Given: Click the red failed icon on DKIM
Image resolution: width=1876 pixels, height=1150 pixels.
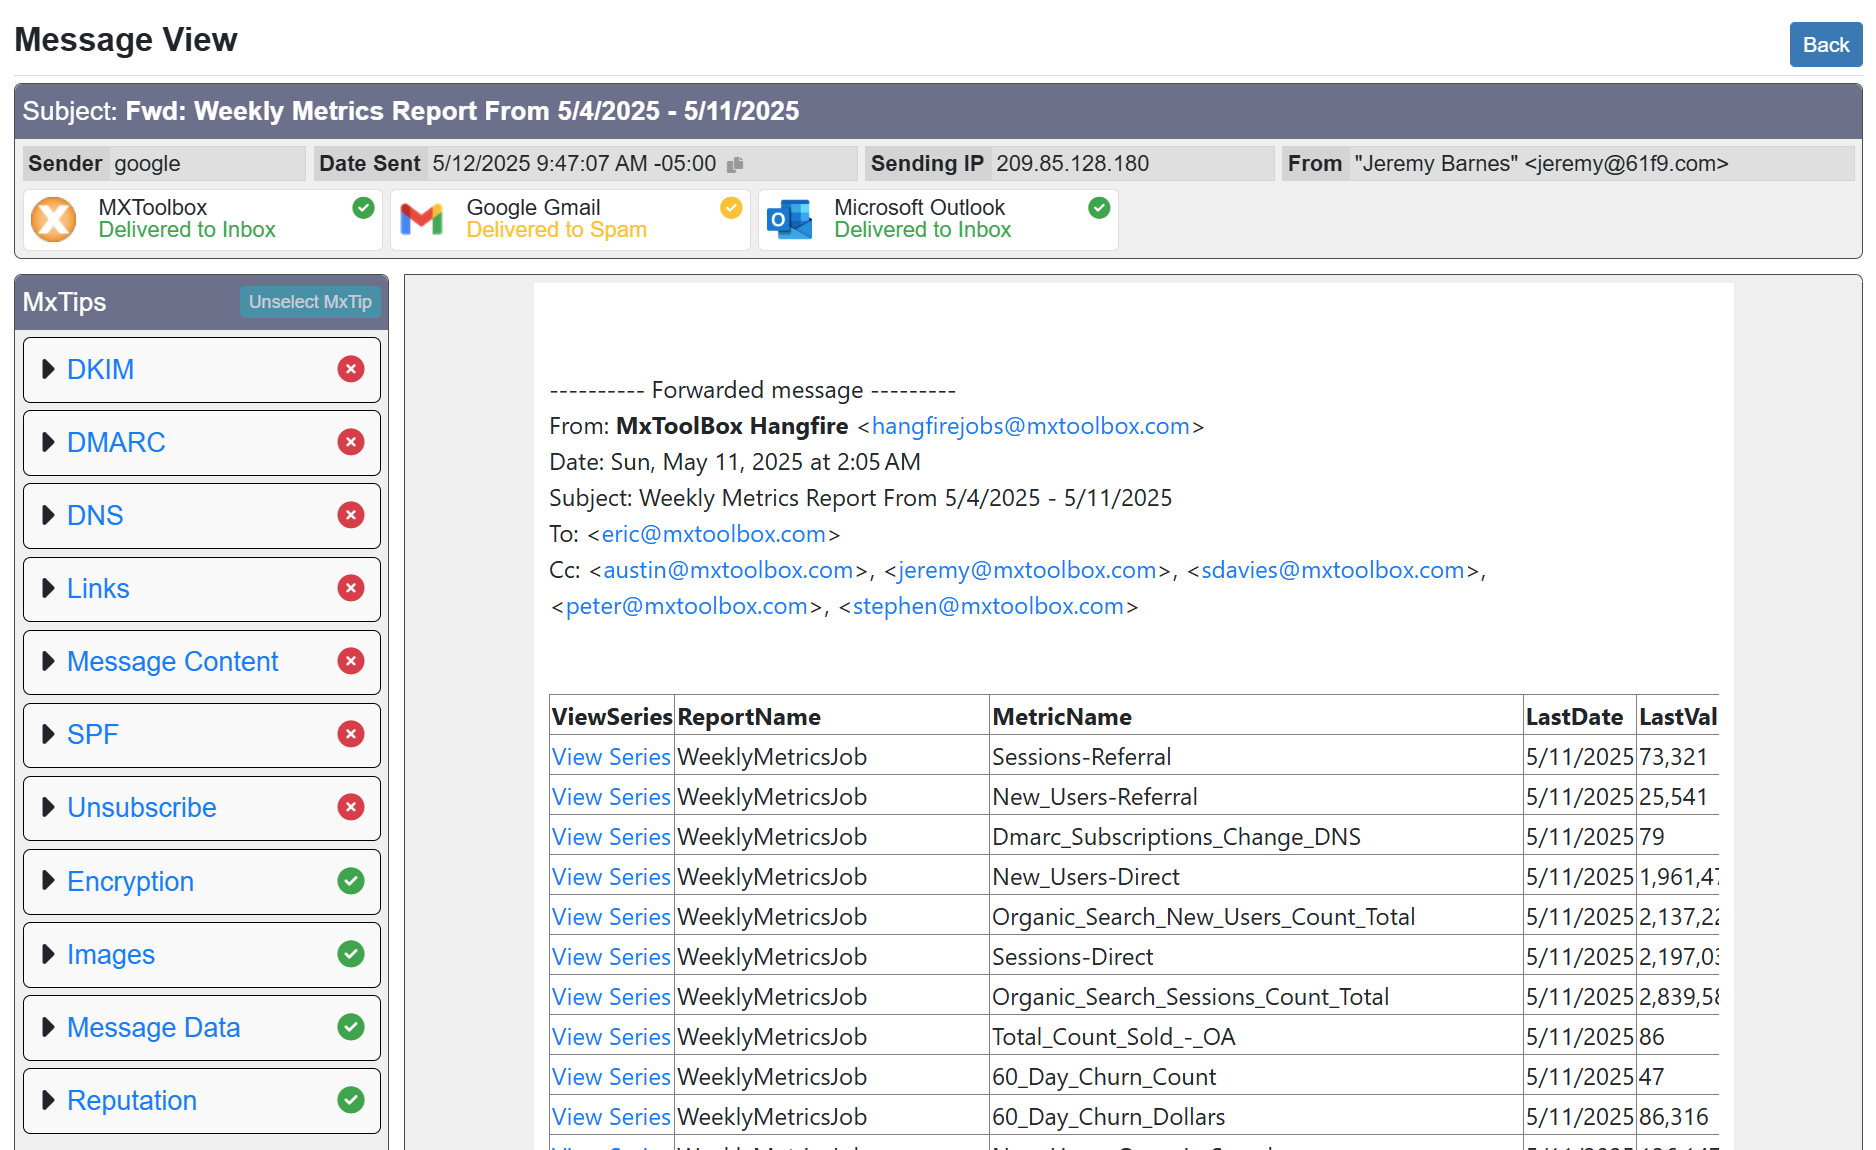Looking at the screenshot, I should 351,369.
